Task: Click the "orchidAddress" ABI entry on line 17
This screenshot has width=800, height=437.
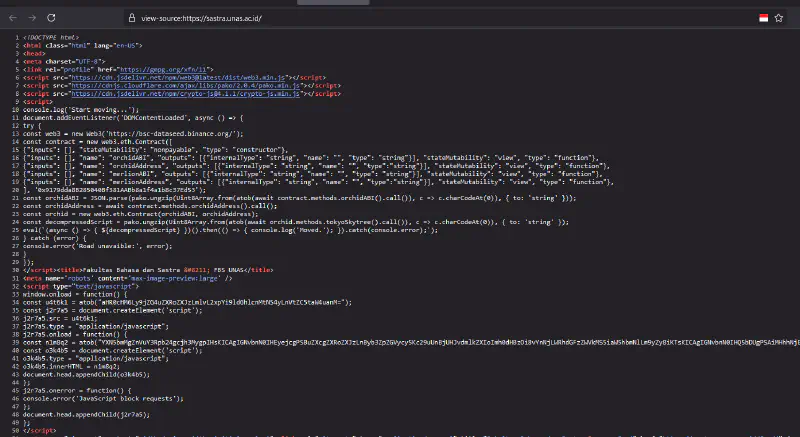Action: 316,166
